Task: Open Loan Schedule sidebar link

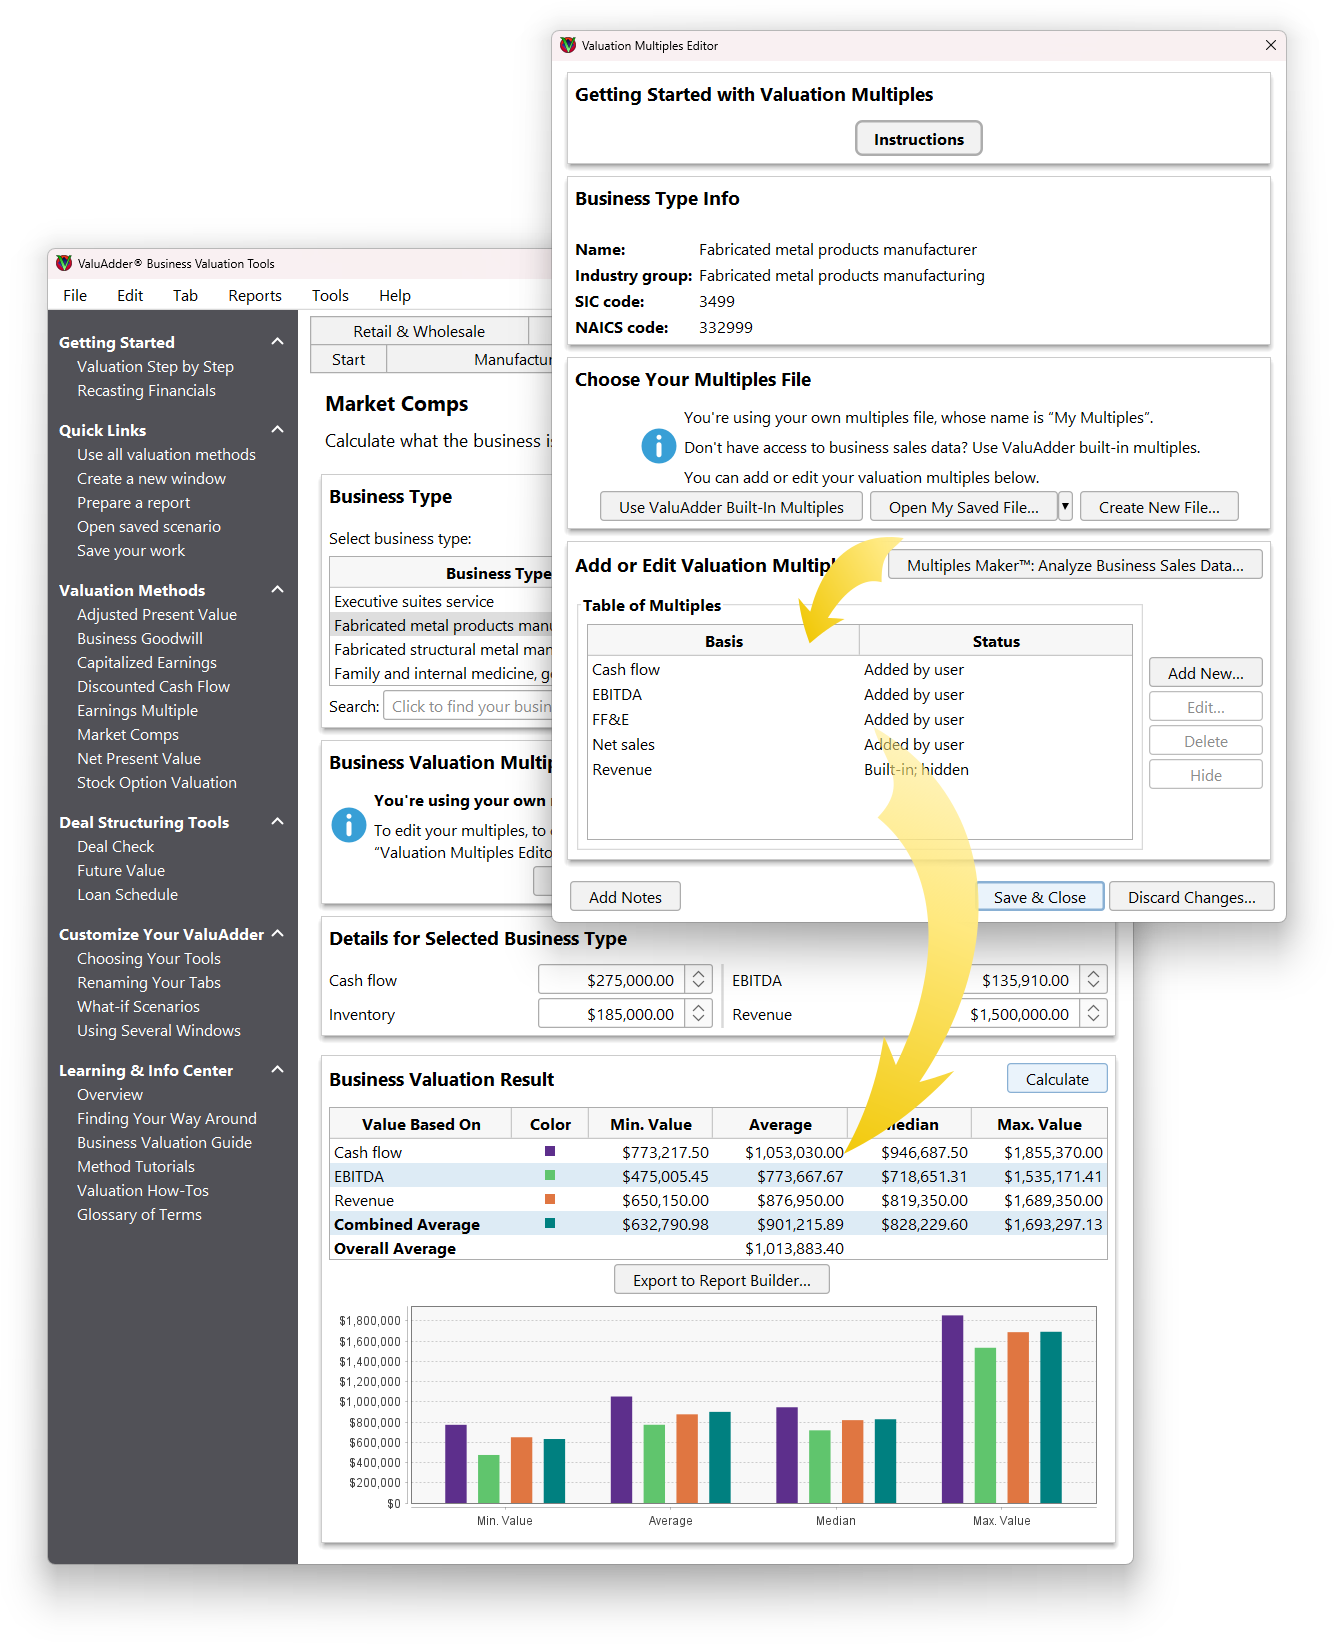Action: pos(127,894)
